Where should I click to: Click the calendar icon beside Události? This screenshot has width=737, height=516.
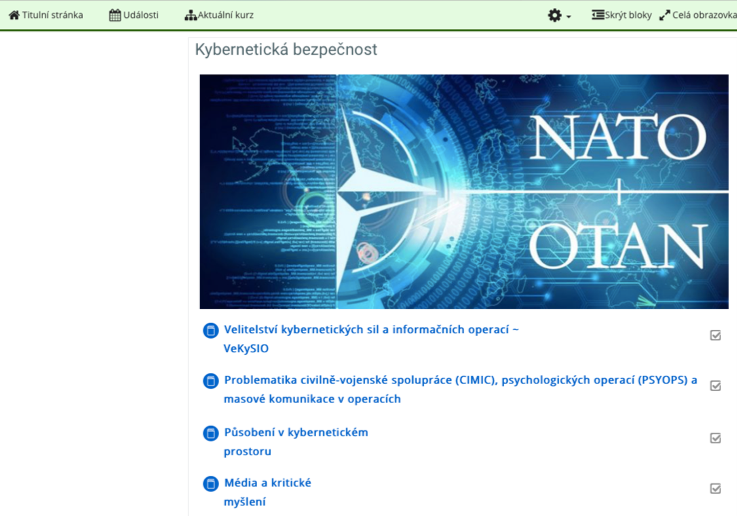coord(115,15)
